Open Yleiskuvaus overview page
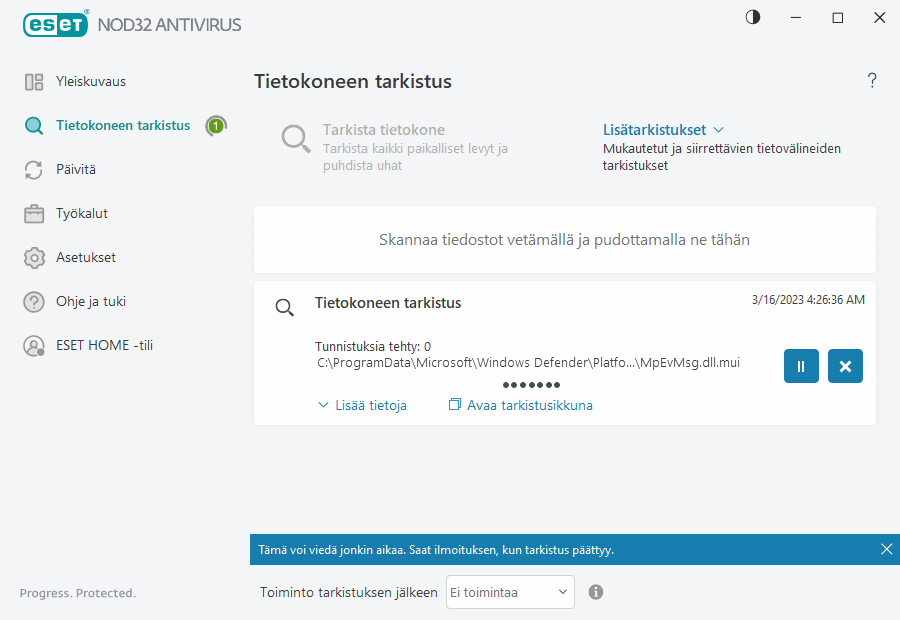The image size is (900, 620). coord(90,82)
